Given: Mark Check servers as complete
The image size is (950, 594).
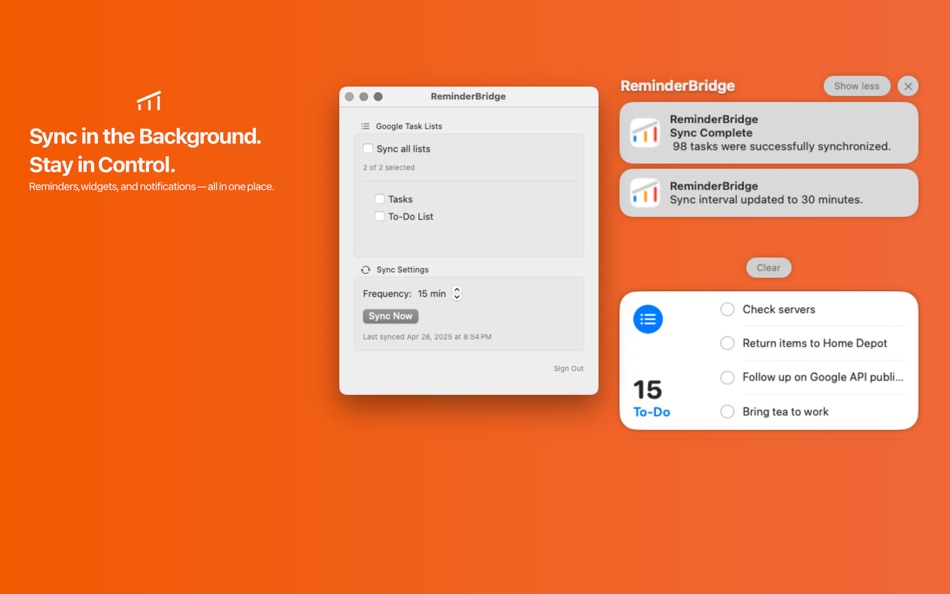Looking at the screenshot, I should (x=727, y=309).
